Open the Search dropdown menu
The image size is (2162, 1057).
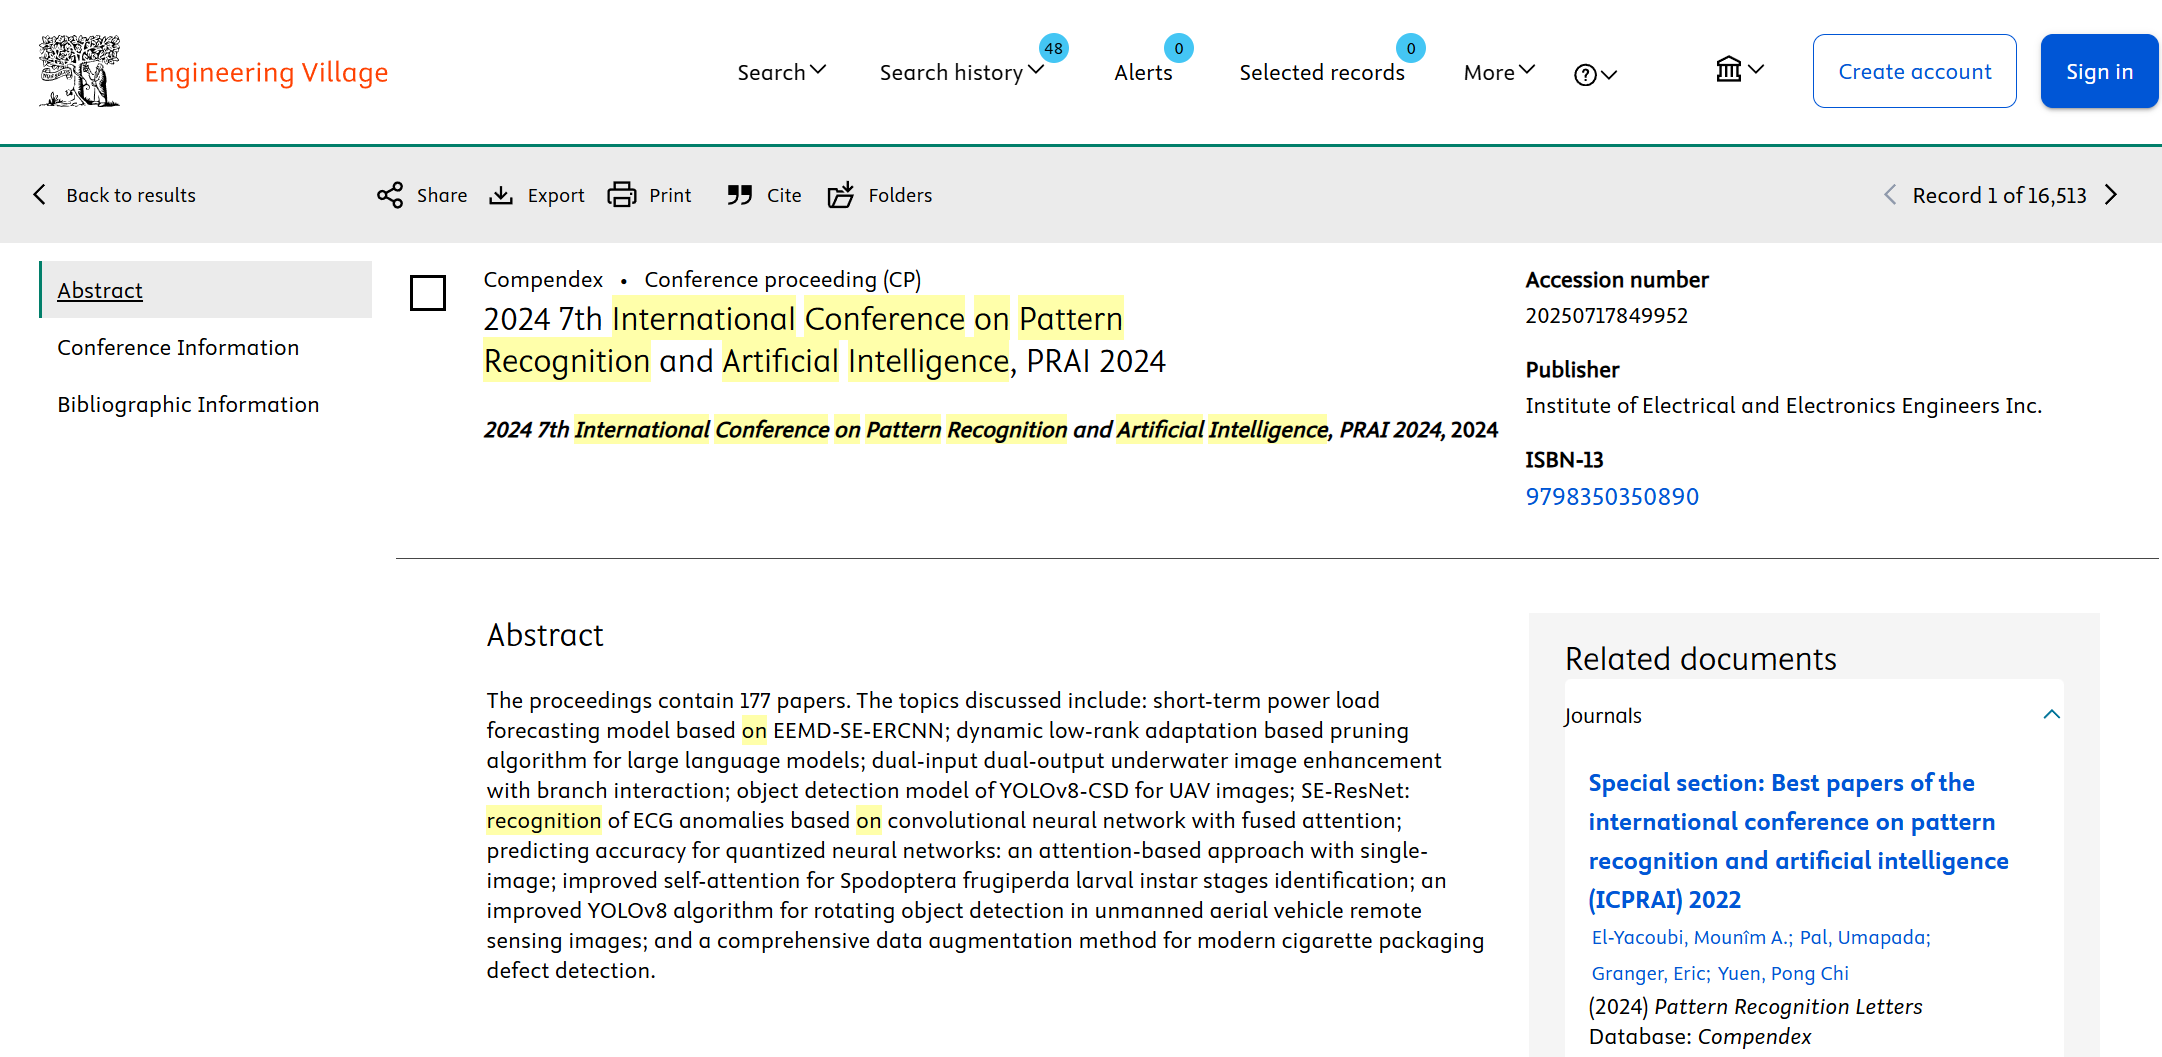coord(781,72)
